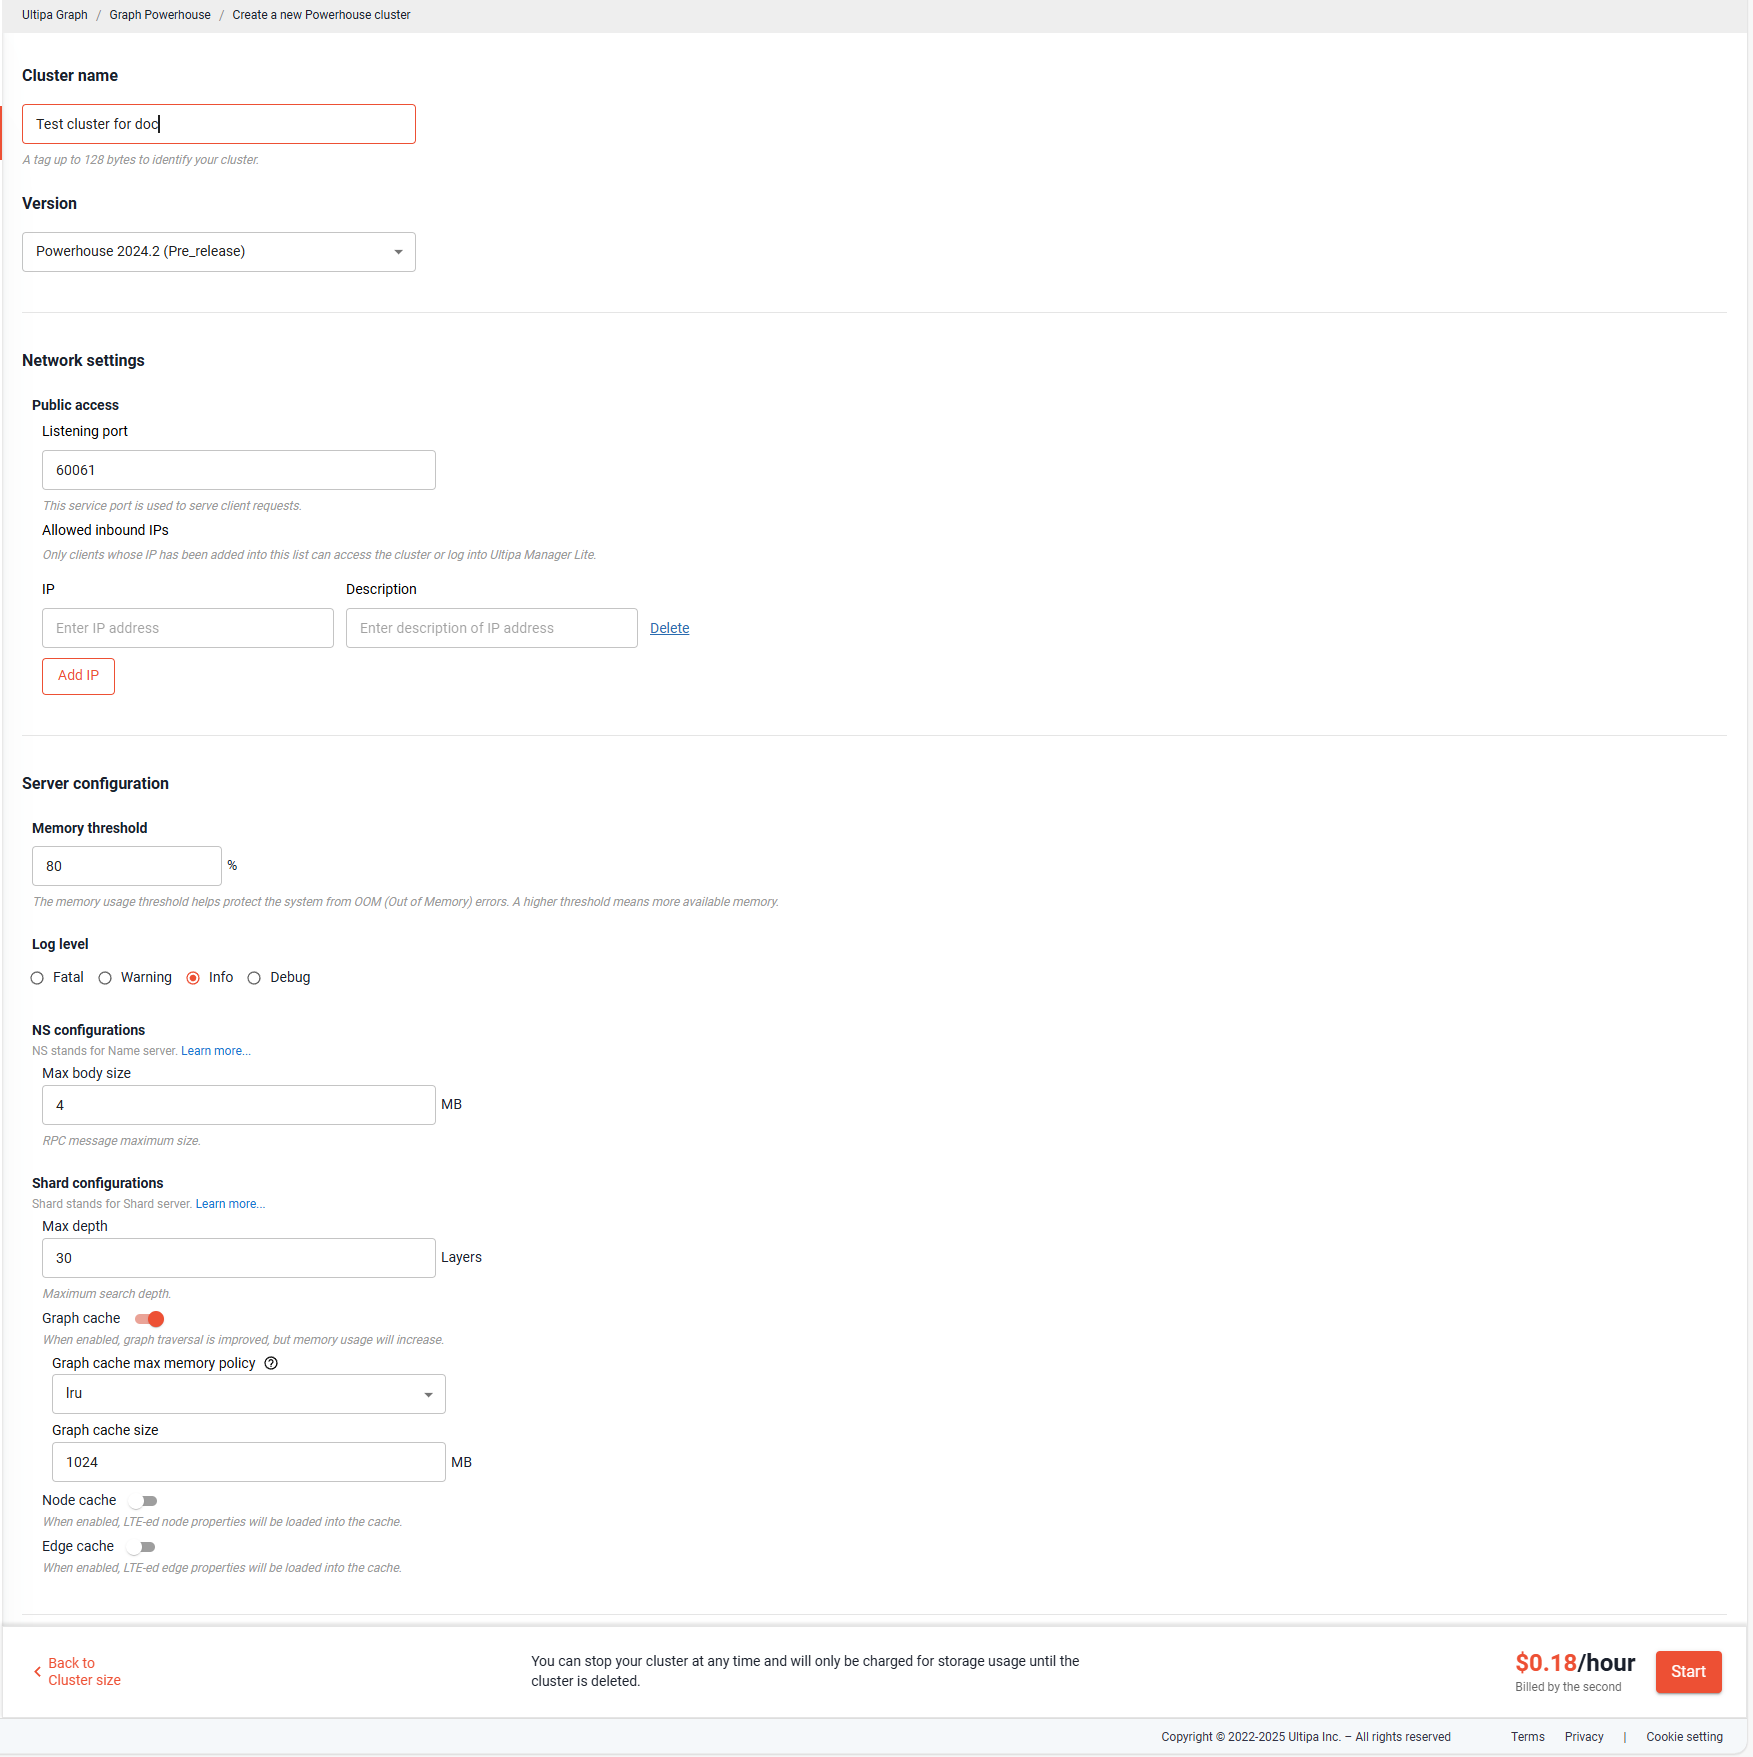Viewport: 1753px width, 1757px height.
Task: Open Learn more link under NS configurations
Action: [x=215, y=1051]
